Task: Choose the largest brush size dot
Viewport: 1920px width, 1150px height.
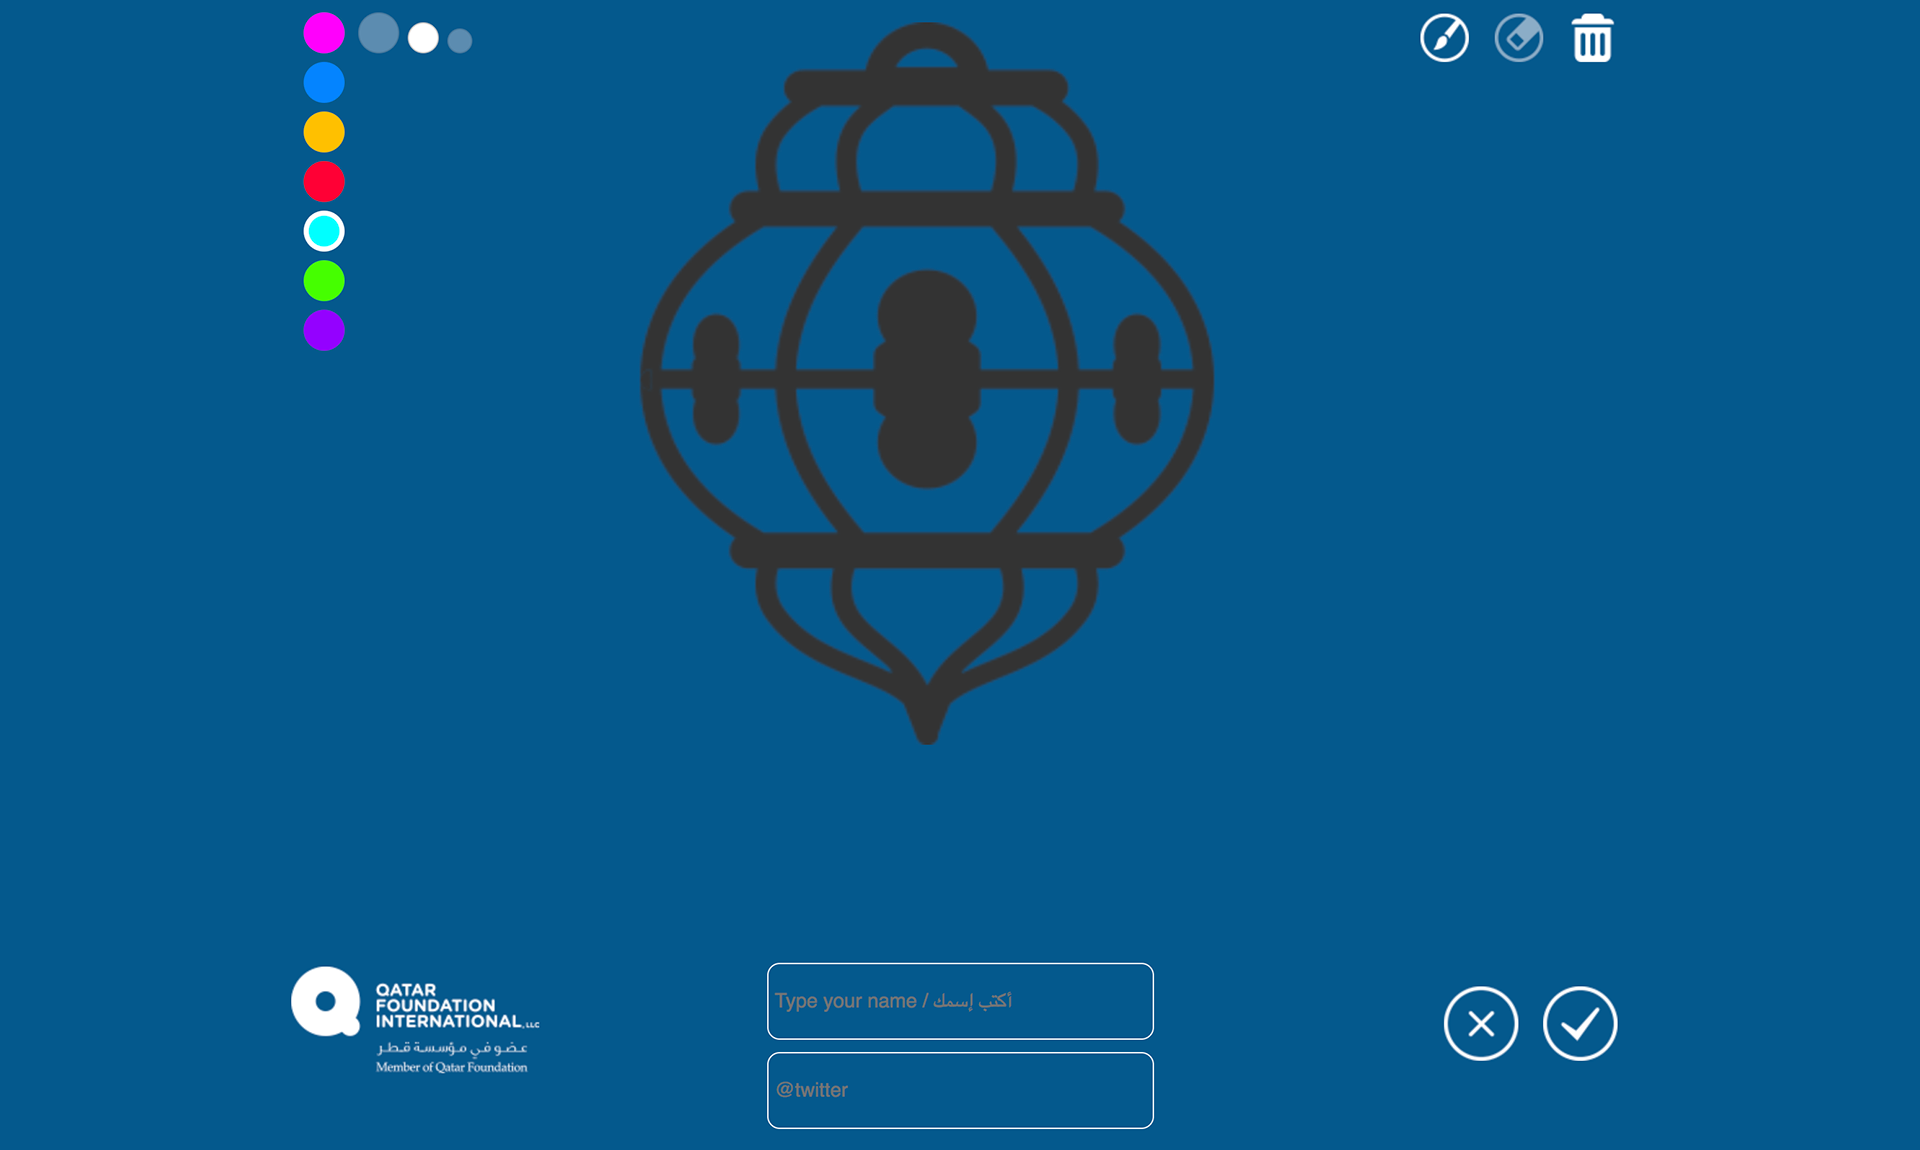Action: click(378, 33)
